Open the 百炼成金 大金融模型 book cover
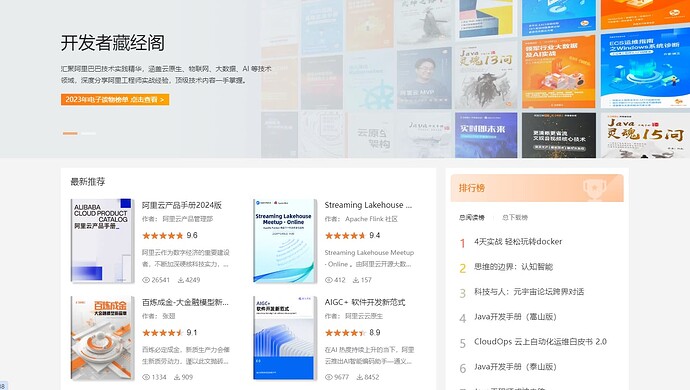 (x=102, y=338)
